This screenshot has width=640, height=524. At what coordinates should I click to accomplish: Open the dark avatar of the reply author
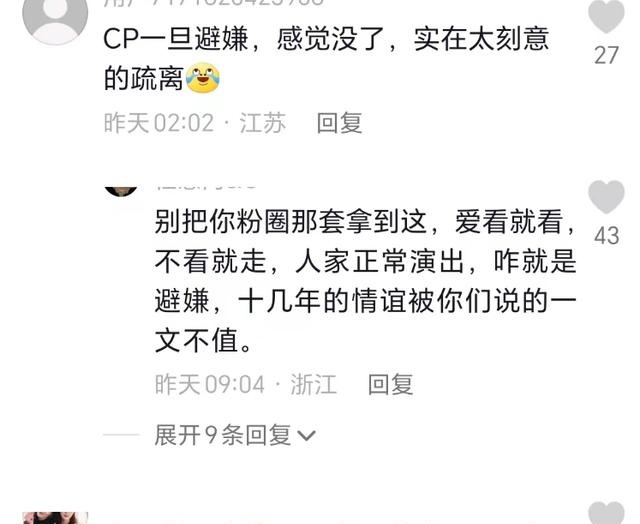[x=121, y=191]
